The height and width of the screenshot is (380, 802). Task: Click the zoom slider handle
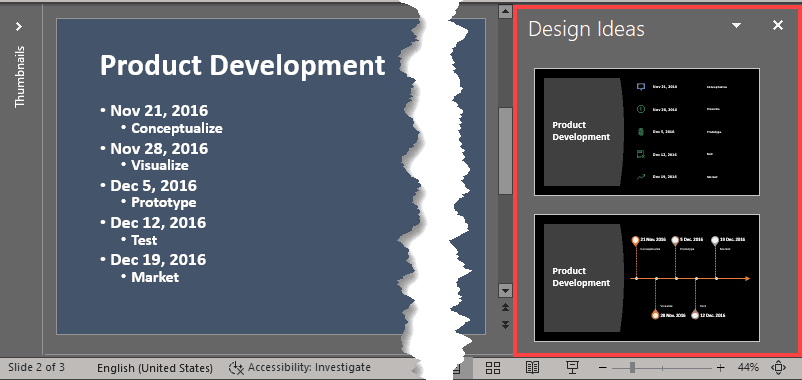tap(633, 368)
